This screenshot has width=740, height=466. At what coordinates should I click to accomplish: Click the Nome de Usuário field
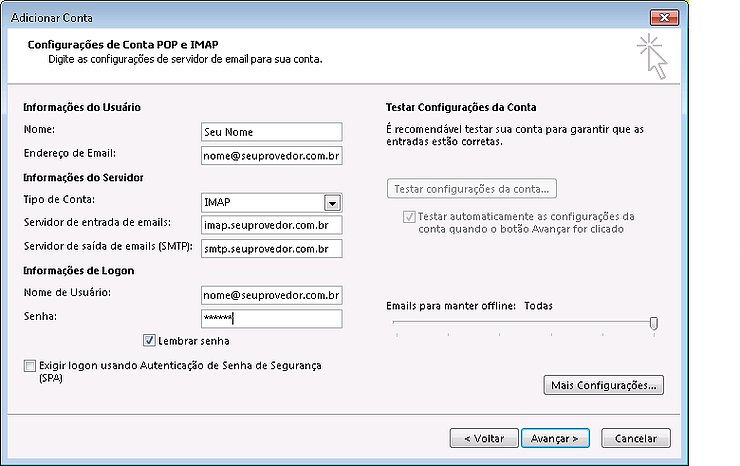[x=271, y=295]
